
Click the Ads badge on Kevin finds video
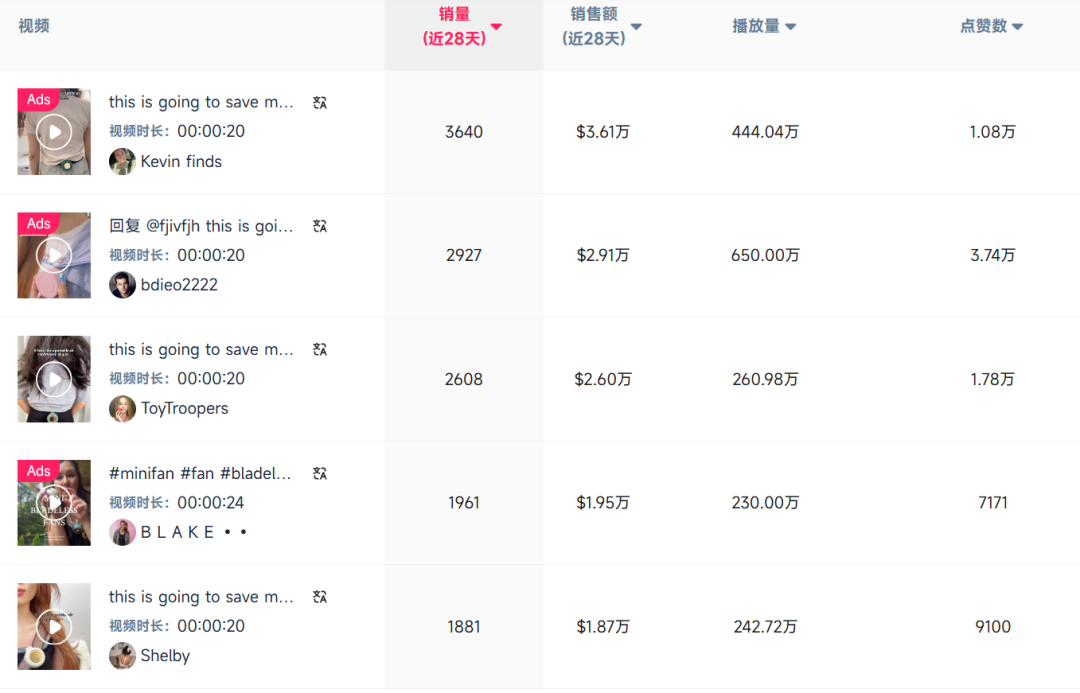pyautogui.click(x=38, y=99)
